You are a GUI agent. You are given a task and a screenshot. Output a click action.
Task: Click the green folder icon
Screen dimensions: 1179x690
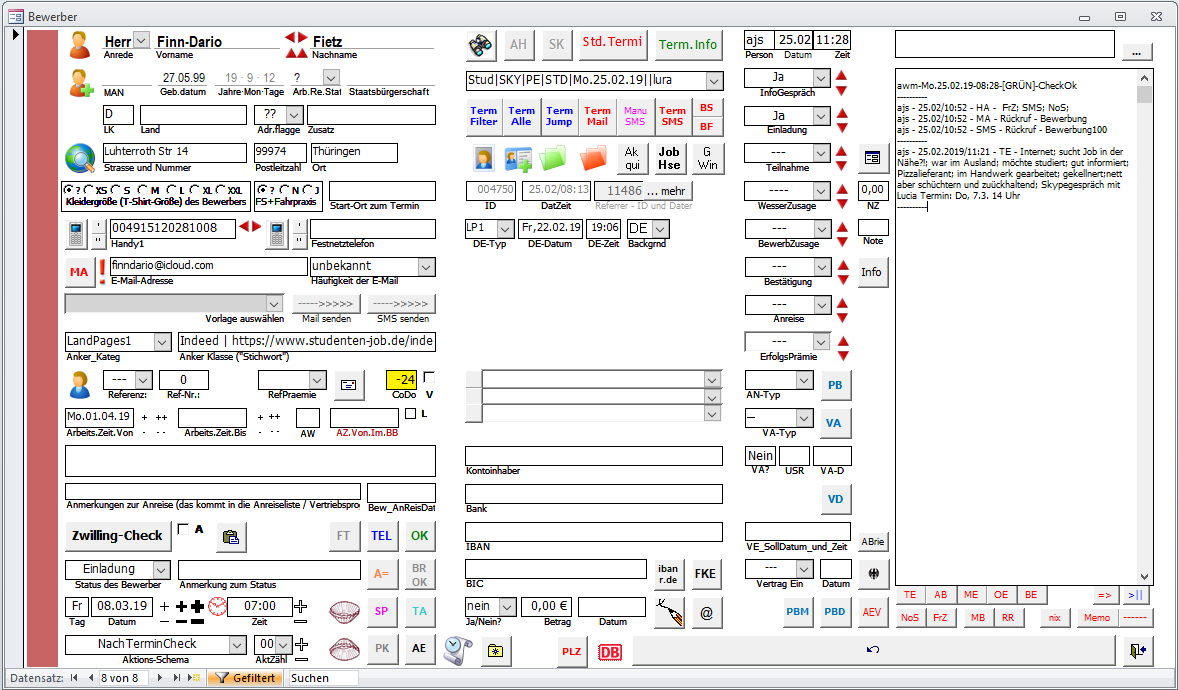click(x=553, y=158)
